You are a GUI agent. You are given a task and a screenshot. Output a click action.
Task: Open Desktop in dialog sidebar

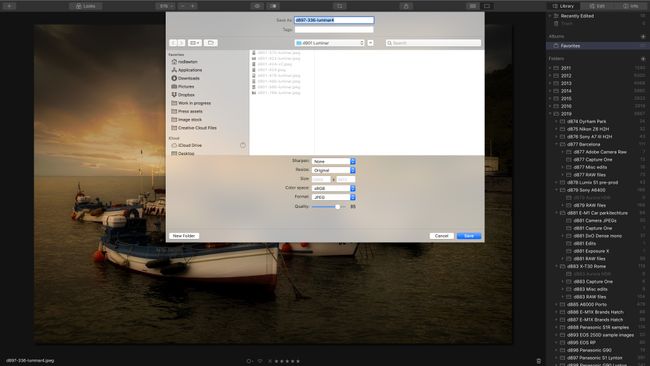183,153
